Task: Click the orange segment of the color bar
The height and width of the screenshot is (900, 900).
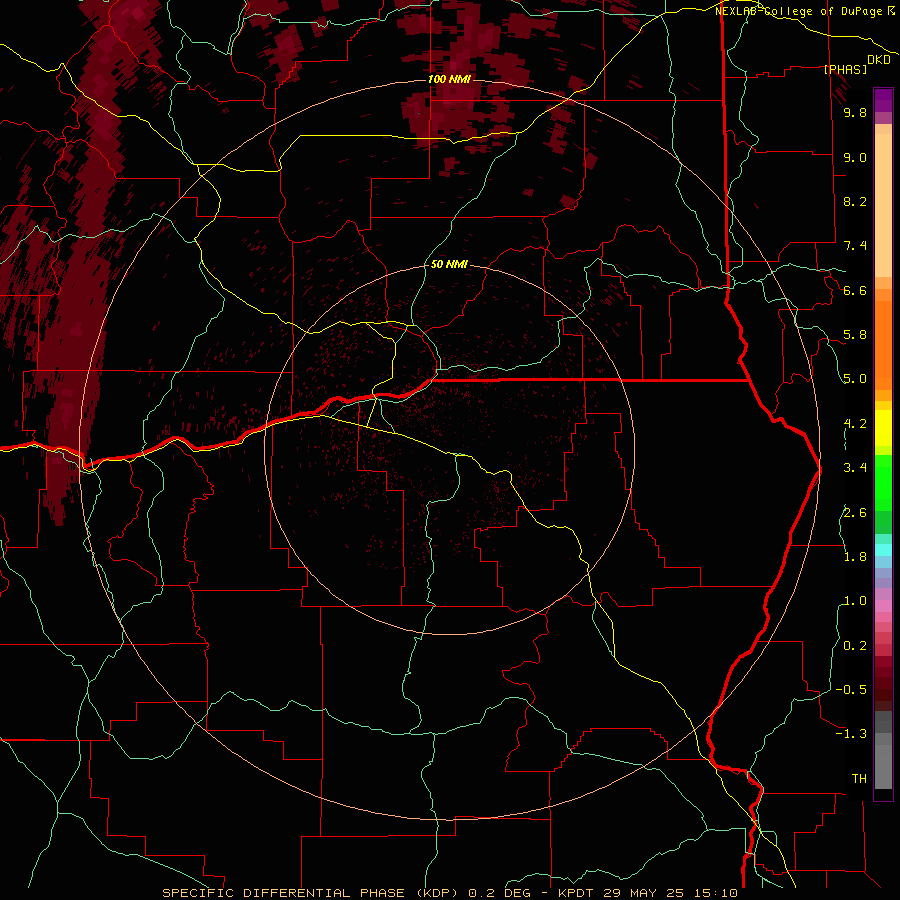Action: point(883,344)
